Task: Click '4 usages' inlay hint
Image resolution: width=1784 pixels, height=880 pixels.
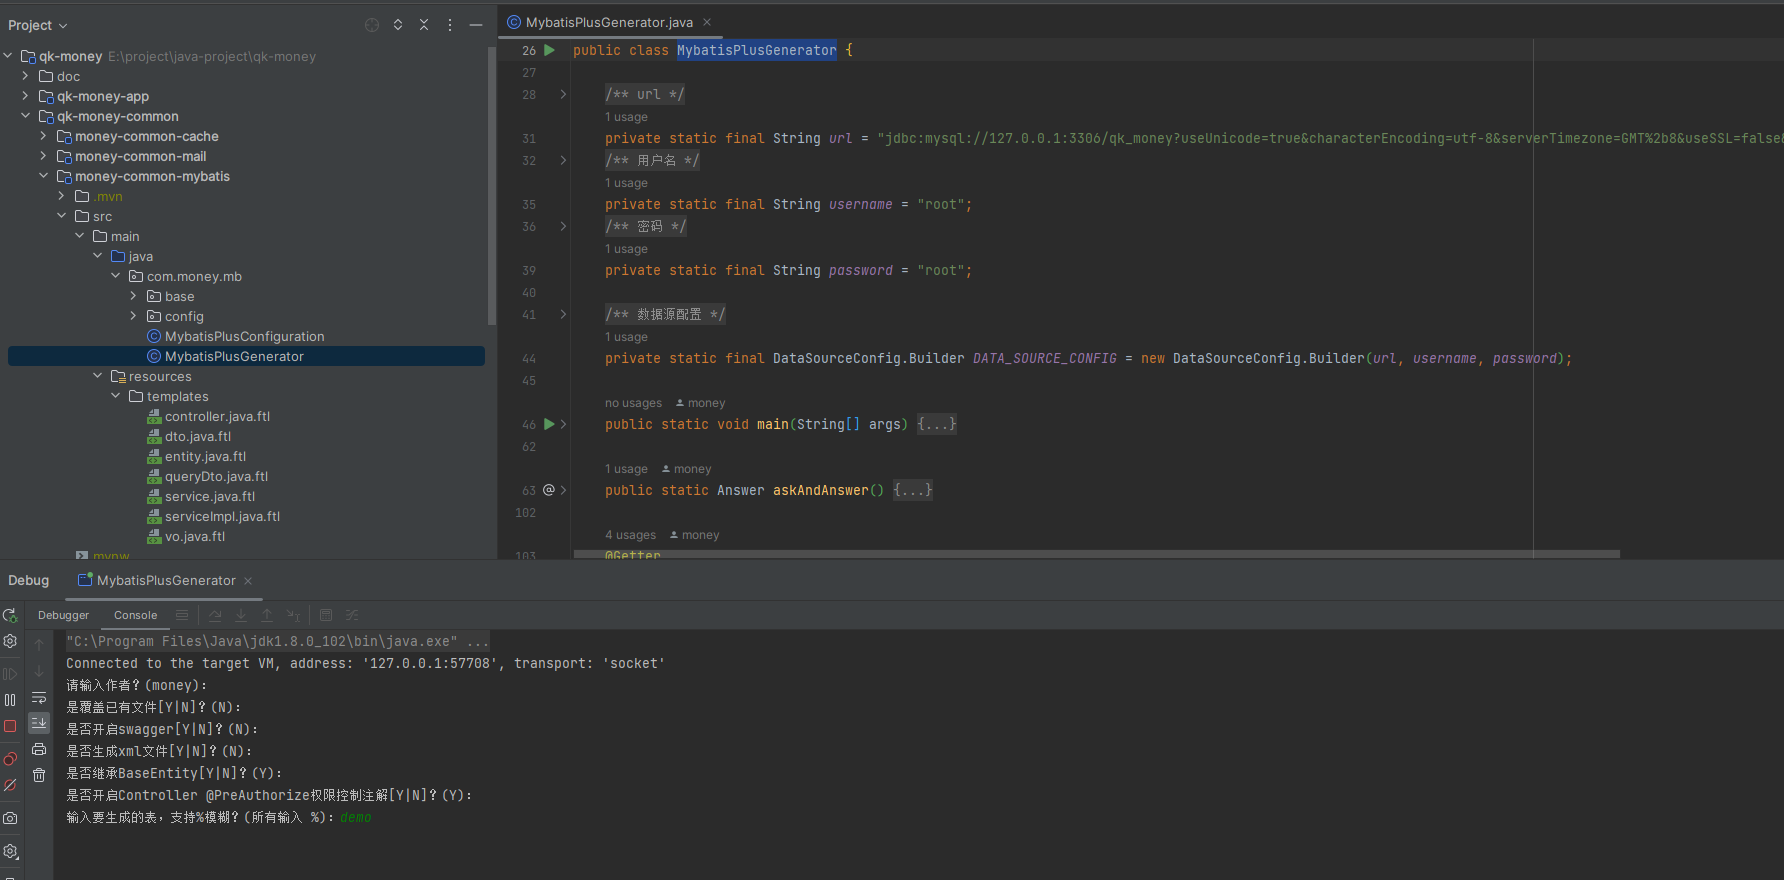Action: tap(631, 535)
